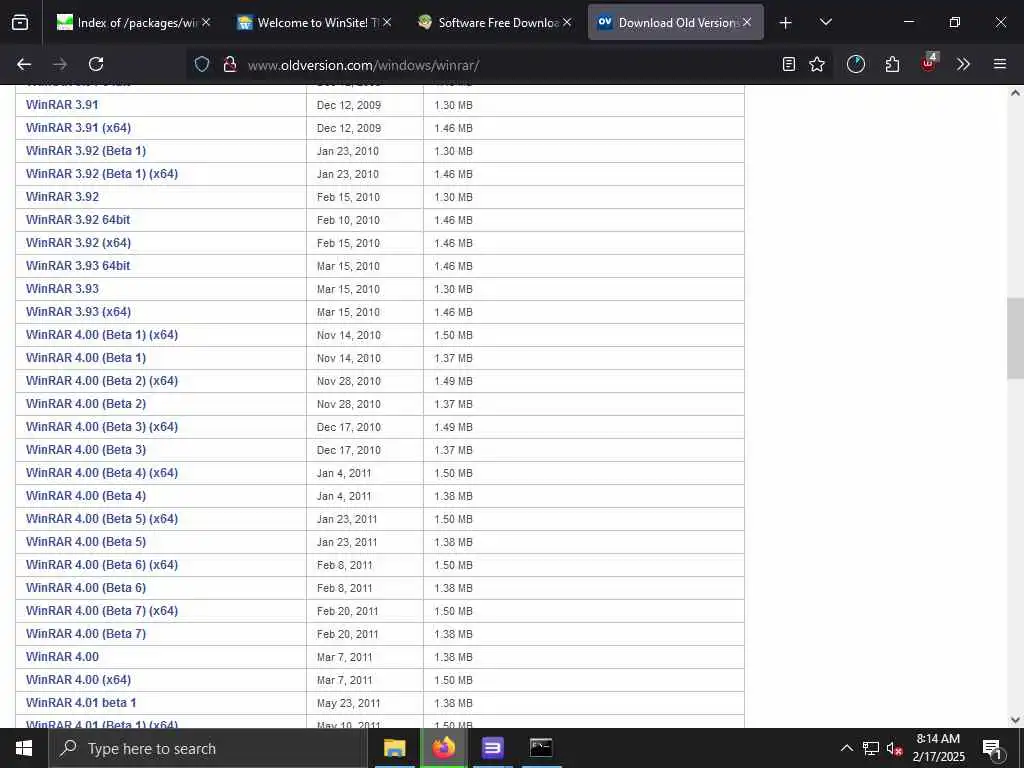Screen dimensions: 1024x768
Task: Open the extensions puzzle icon
Action: [x=892, y=64]
